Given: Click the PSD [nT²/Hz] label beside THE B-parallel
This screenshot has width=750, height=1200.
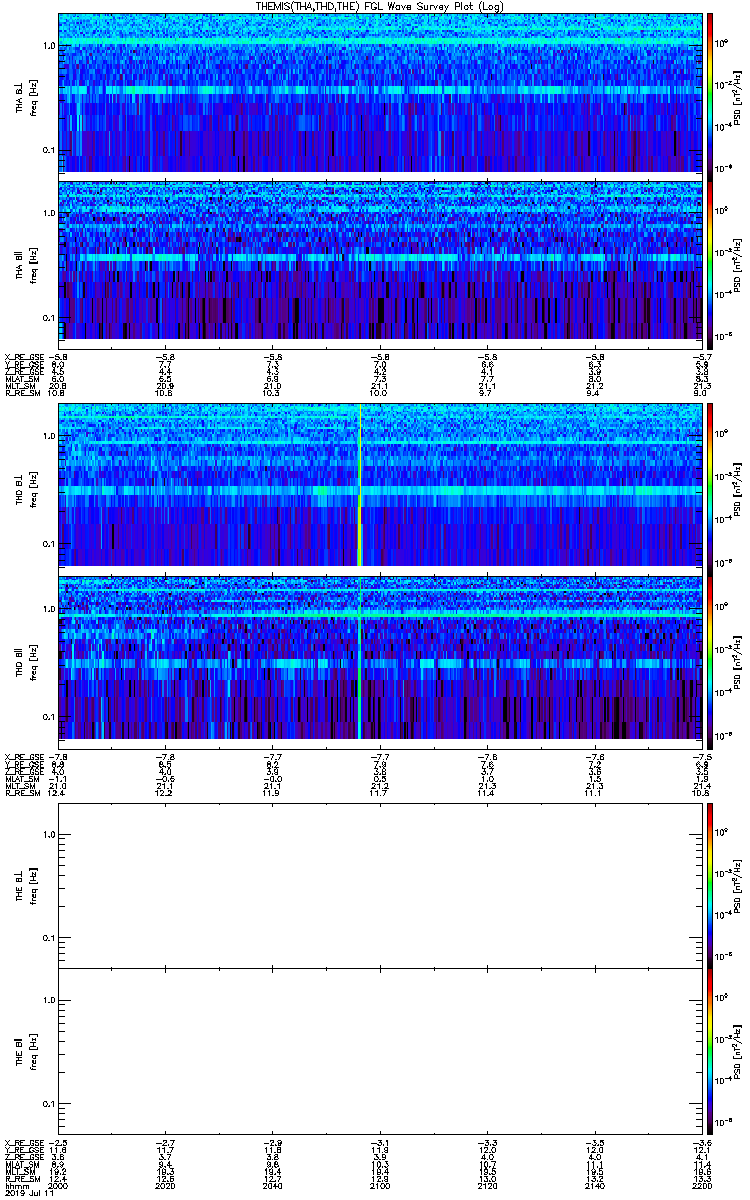Looking at the screenshot, I should pyautogui.click(x=737, y=1050).
